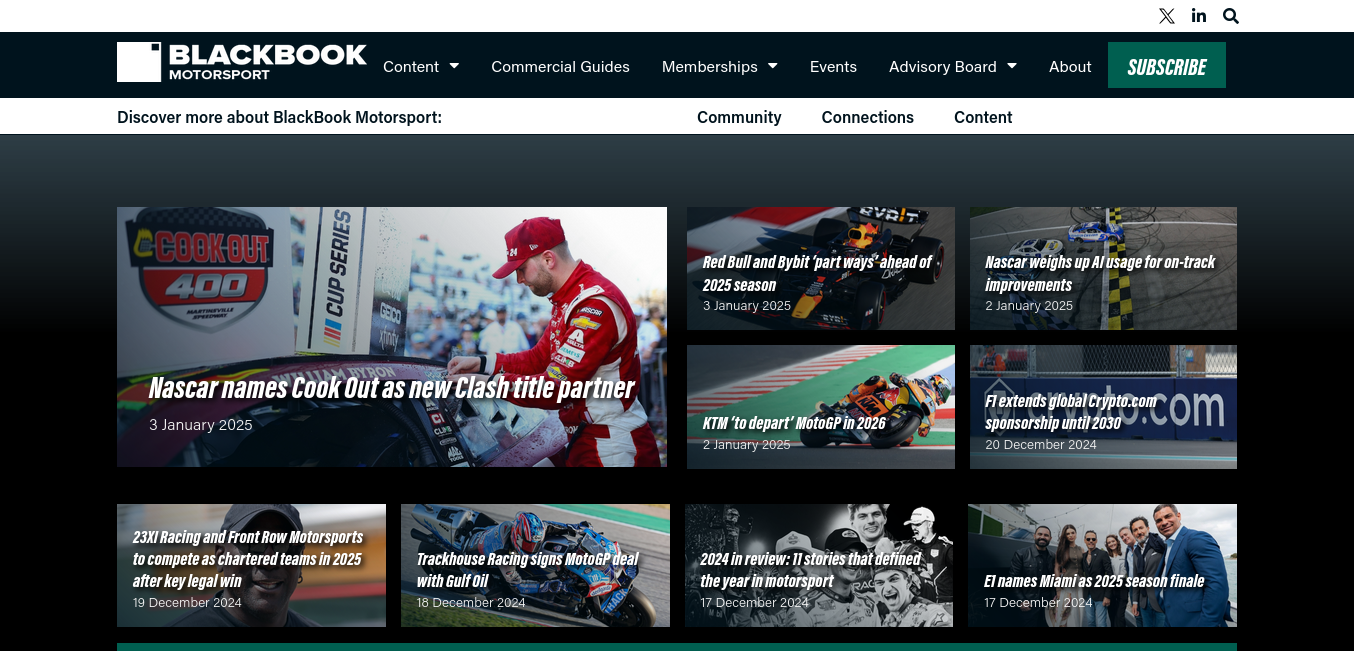The image size is (1366, 651).
Task: Expand the Advisory Board dropdown arrow
Action: [1011, 66]
